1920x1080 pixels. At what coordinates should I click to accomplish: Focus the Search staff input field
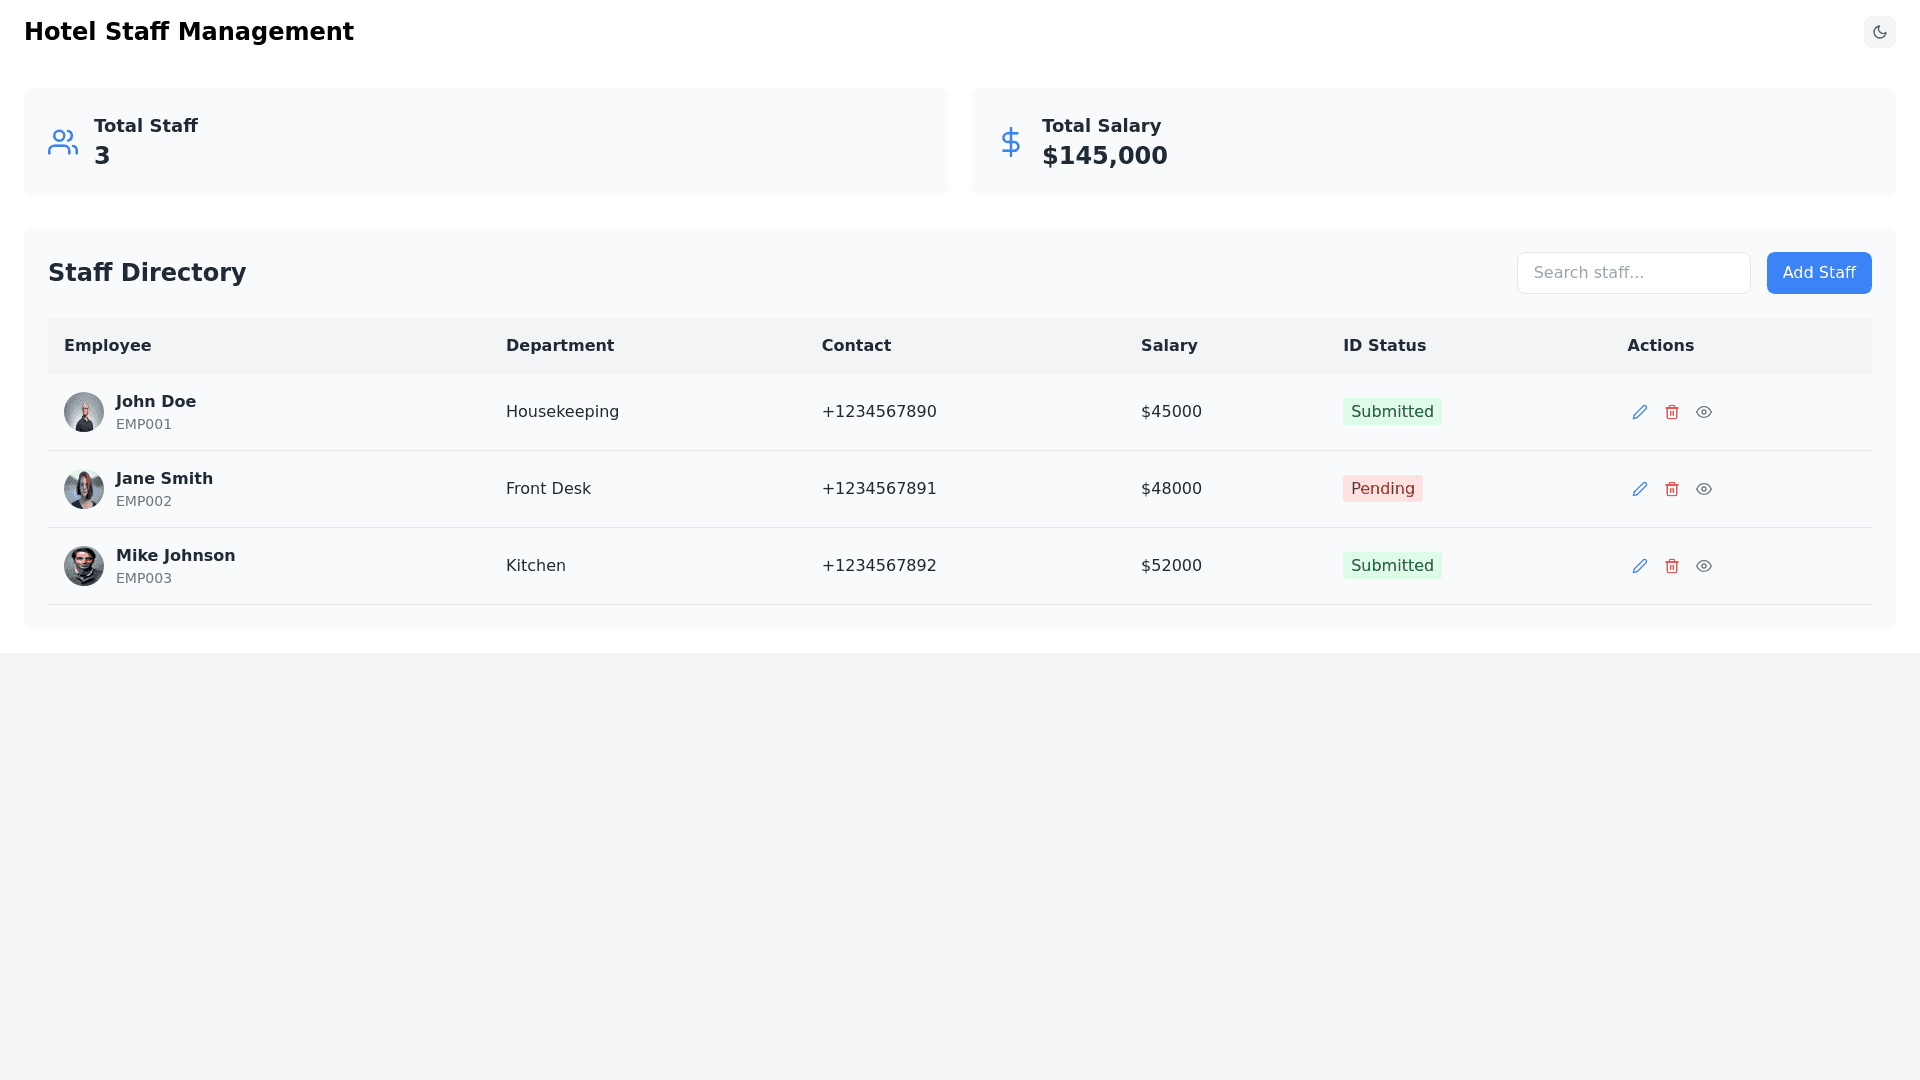(1633, 273)
